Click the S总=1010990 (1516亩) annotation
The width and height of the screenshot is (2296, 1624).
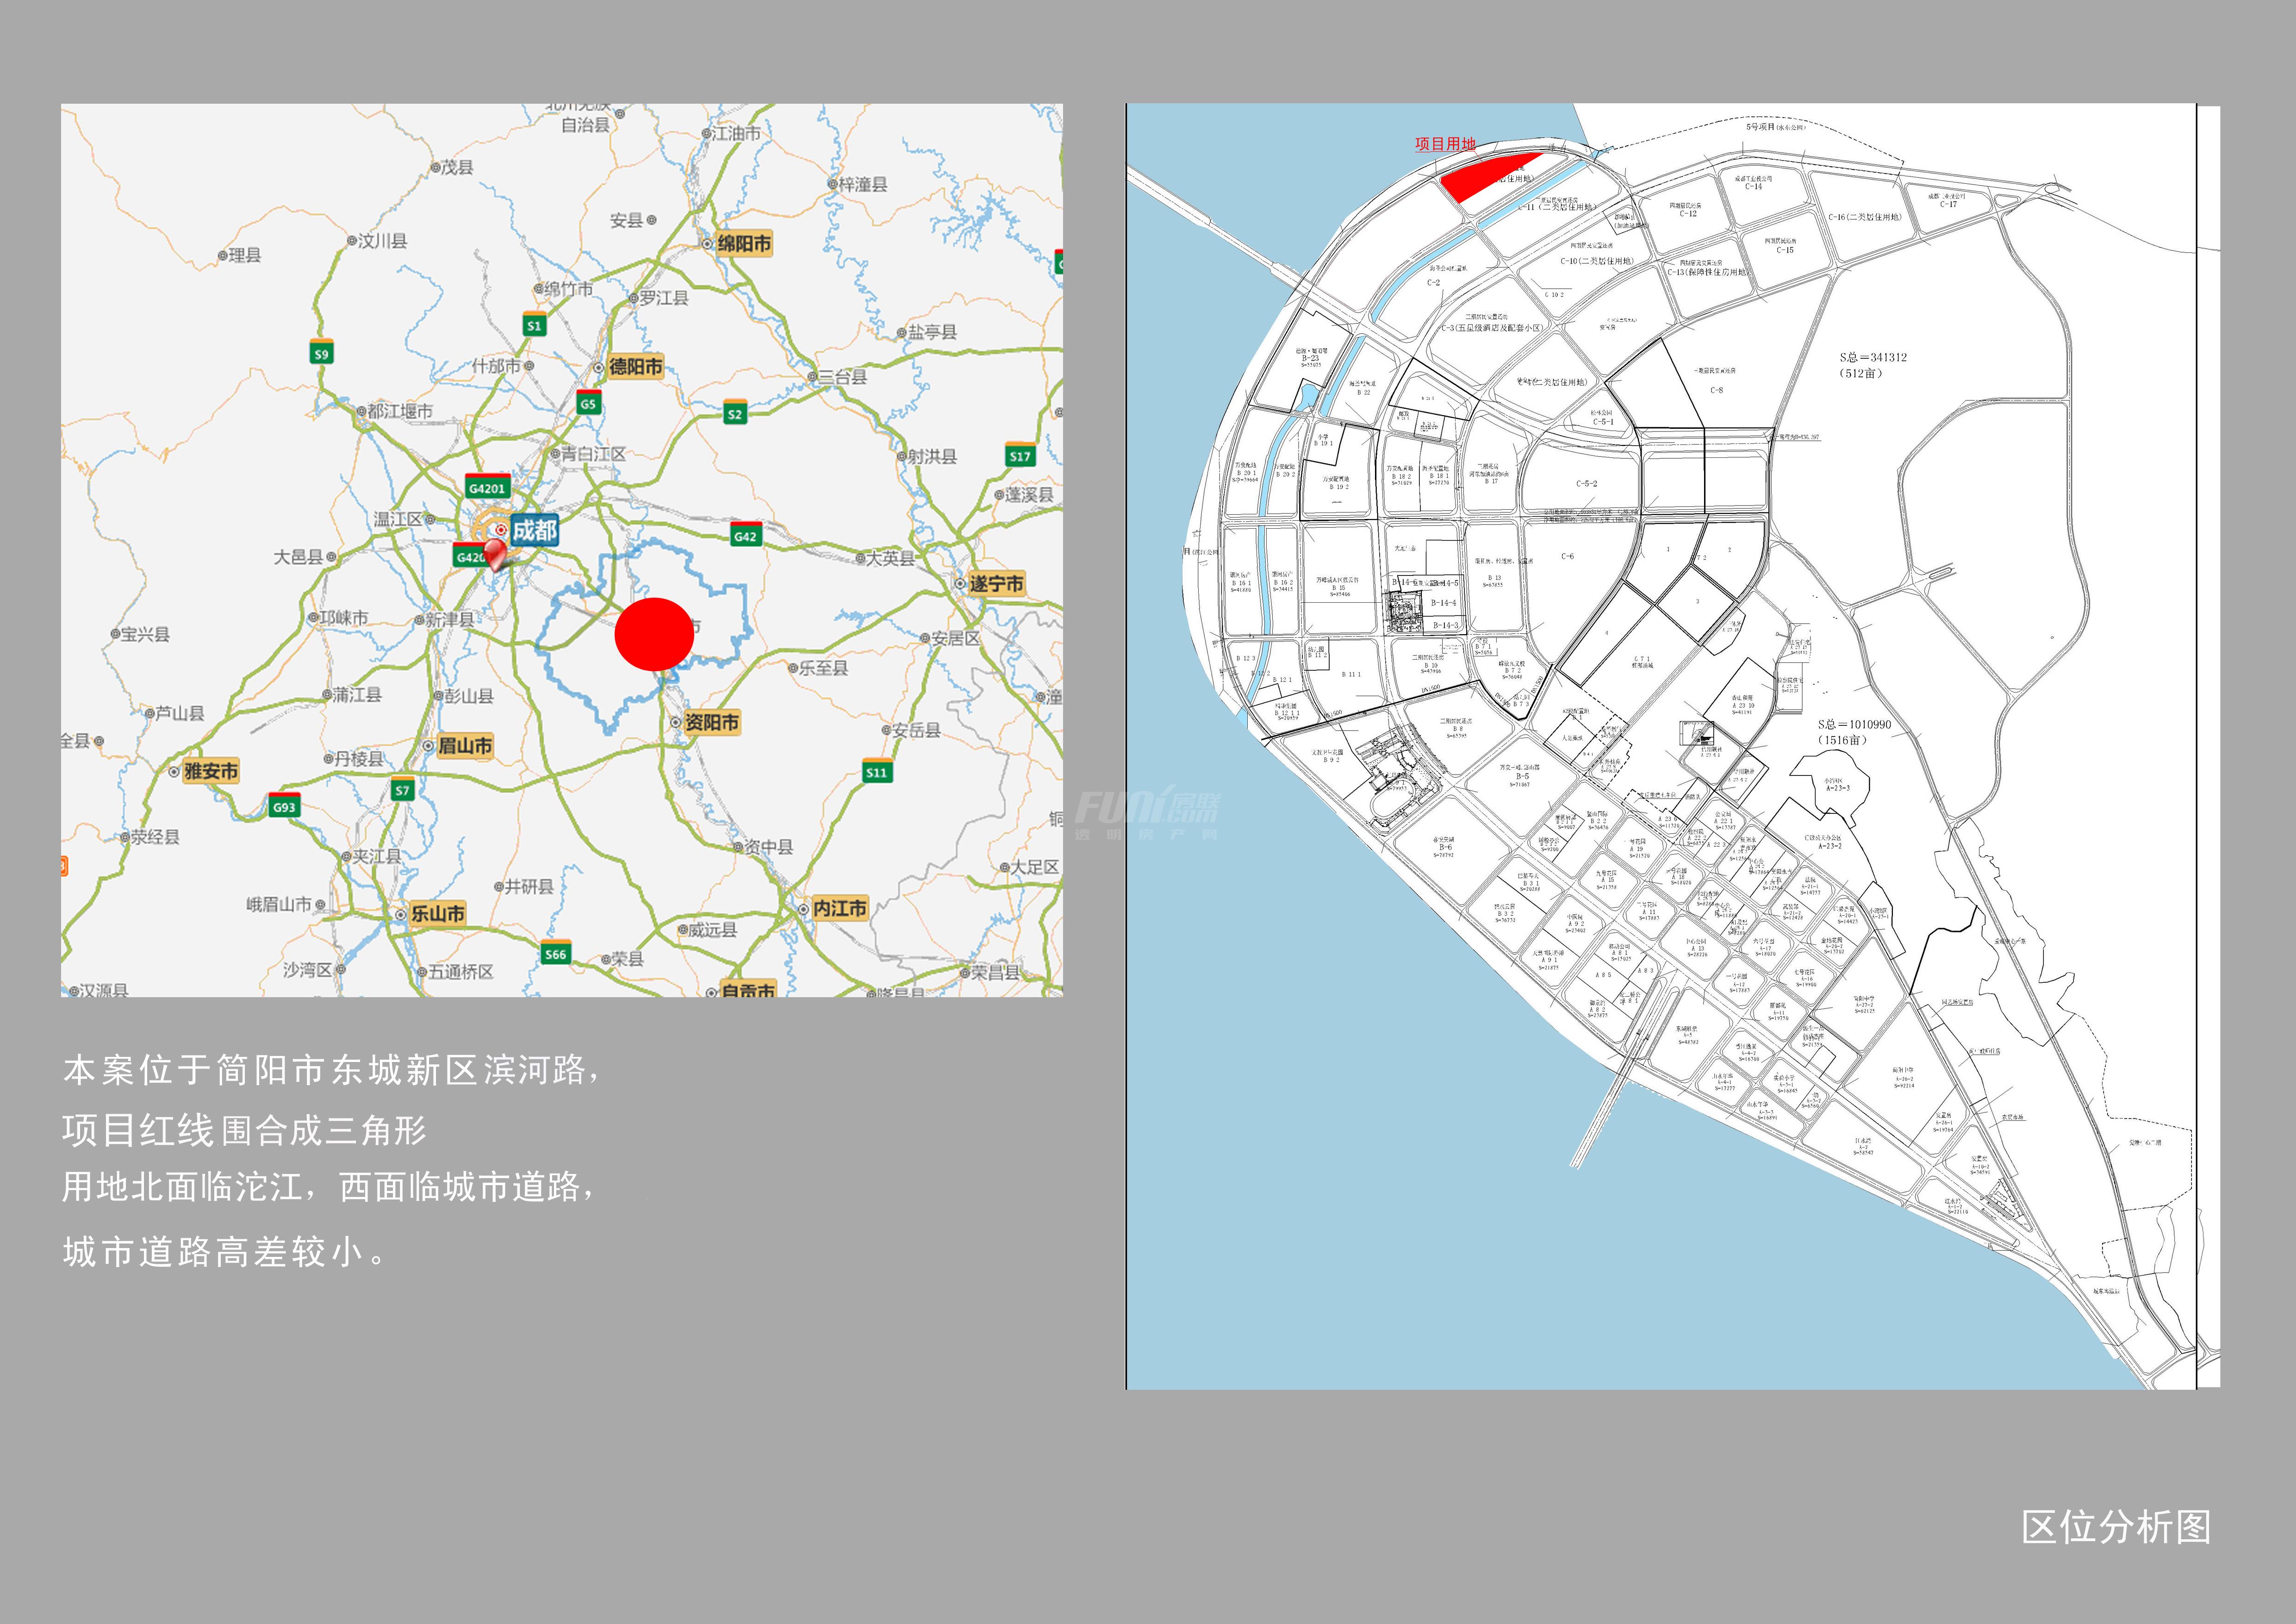[1855, 732]
